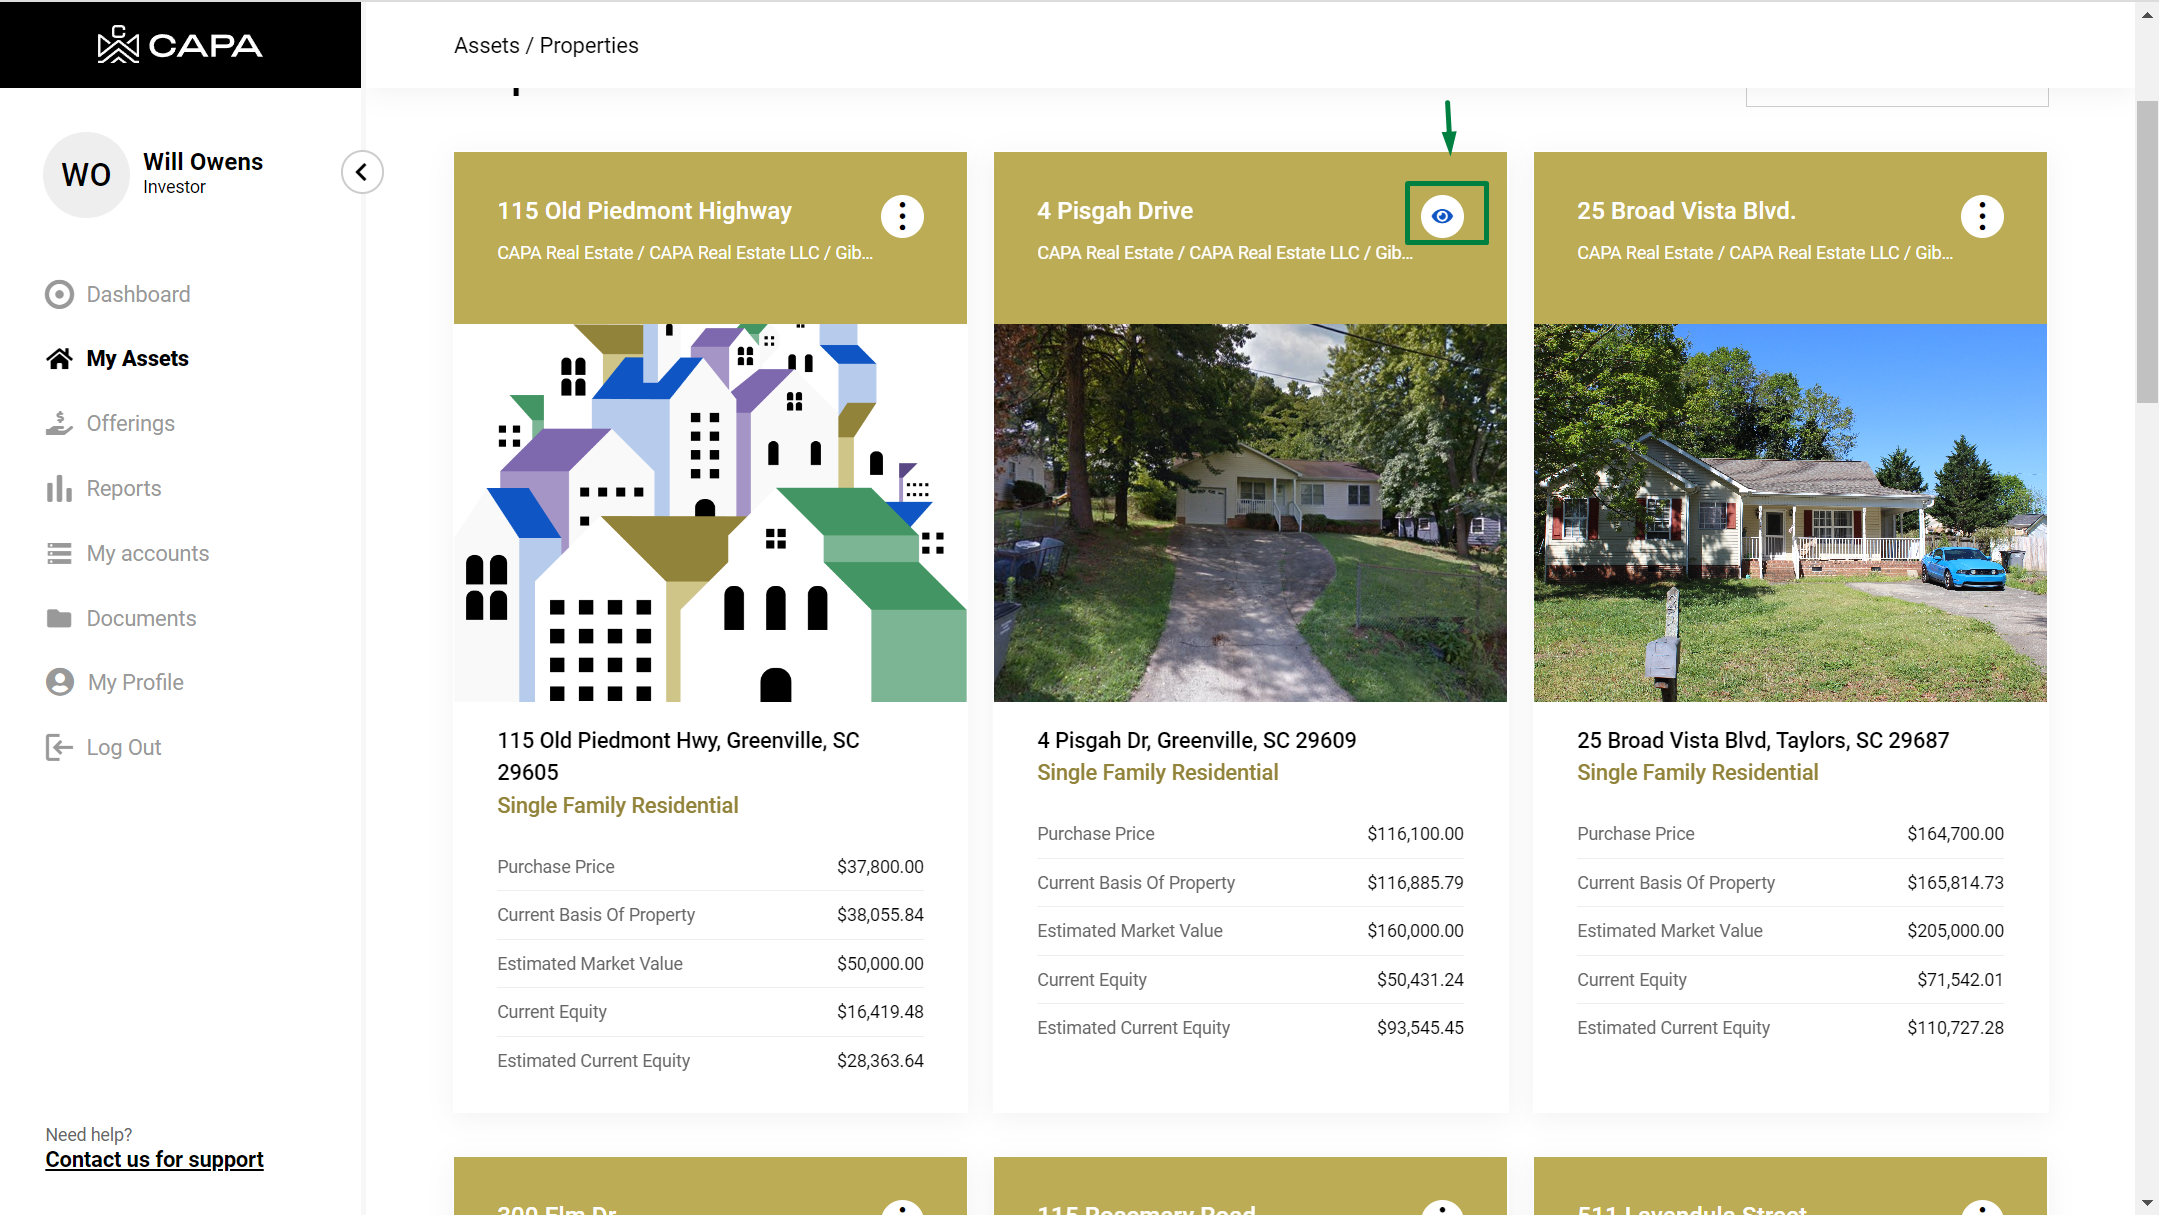Click the My Assets house icon

pos(60,359)
